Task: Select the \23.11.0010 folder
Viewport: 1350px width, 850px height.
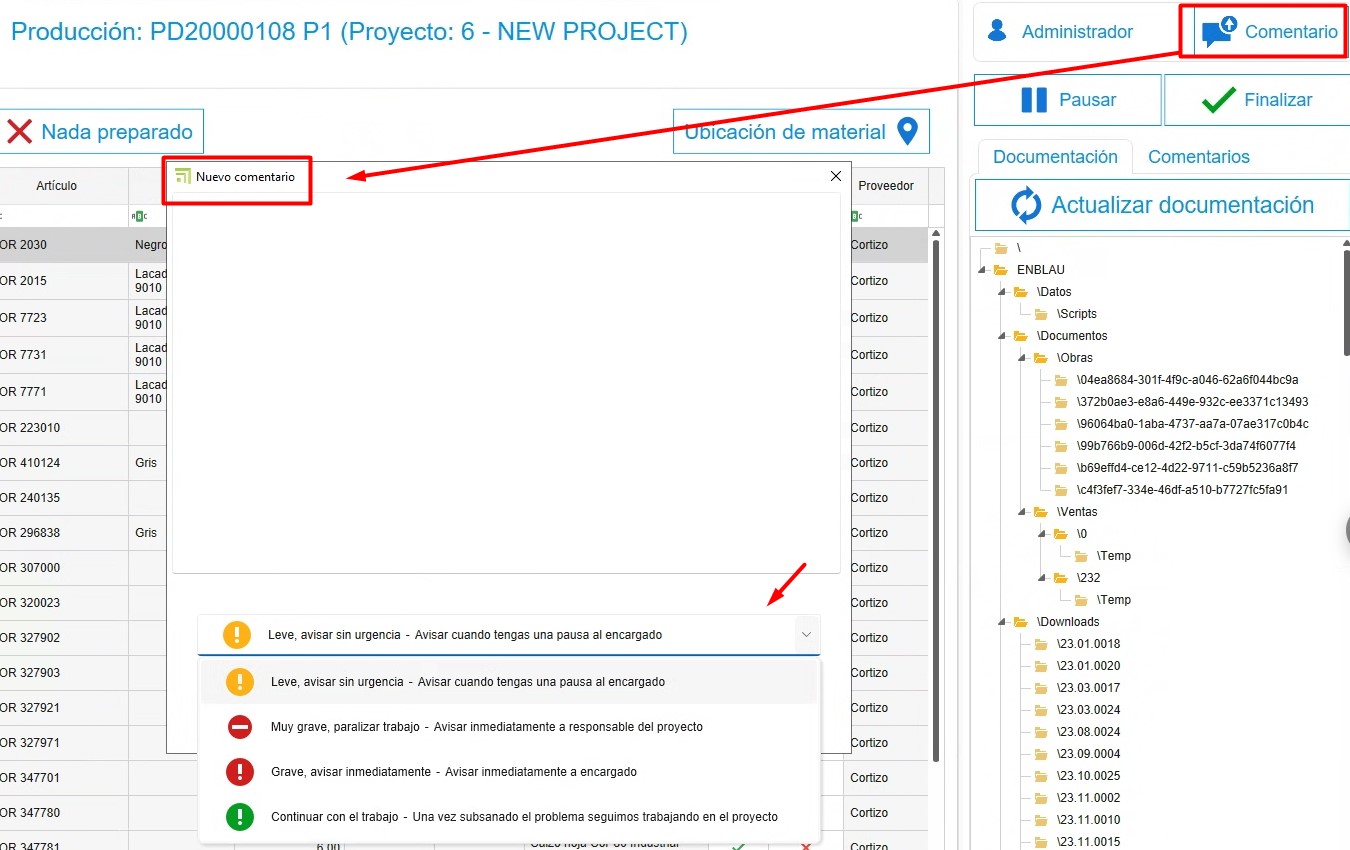Action: tap(1088, 820)
